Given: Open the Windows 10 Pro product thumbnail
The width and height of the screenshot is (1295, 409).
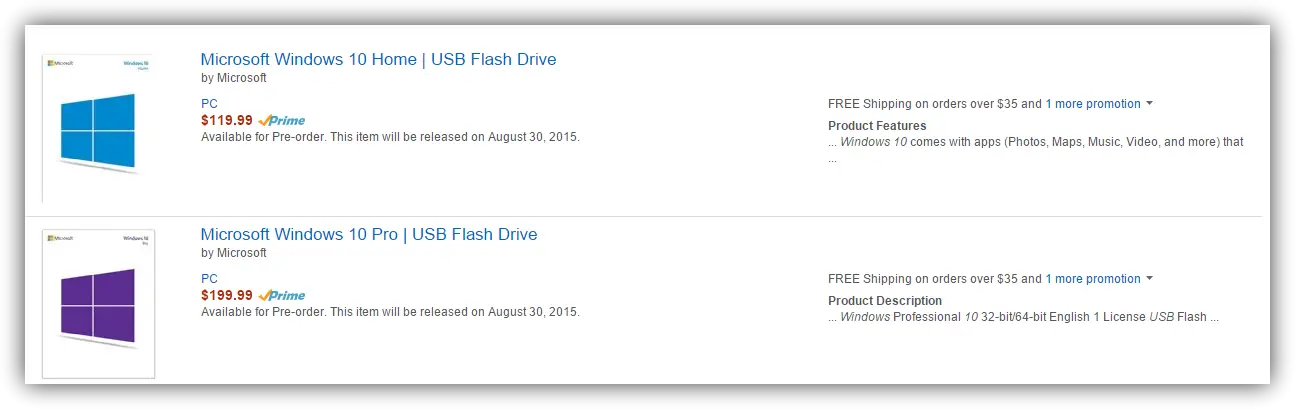Looking at the screenshot, I should (98, 303).
